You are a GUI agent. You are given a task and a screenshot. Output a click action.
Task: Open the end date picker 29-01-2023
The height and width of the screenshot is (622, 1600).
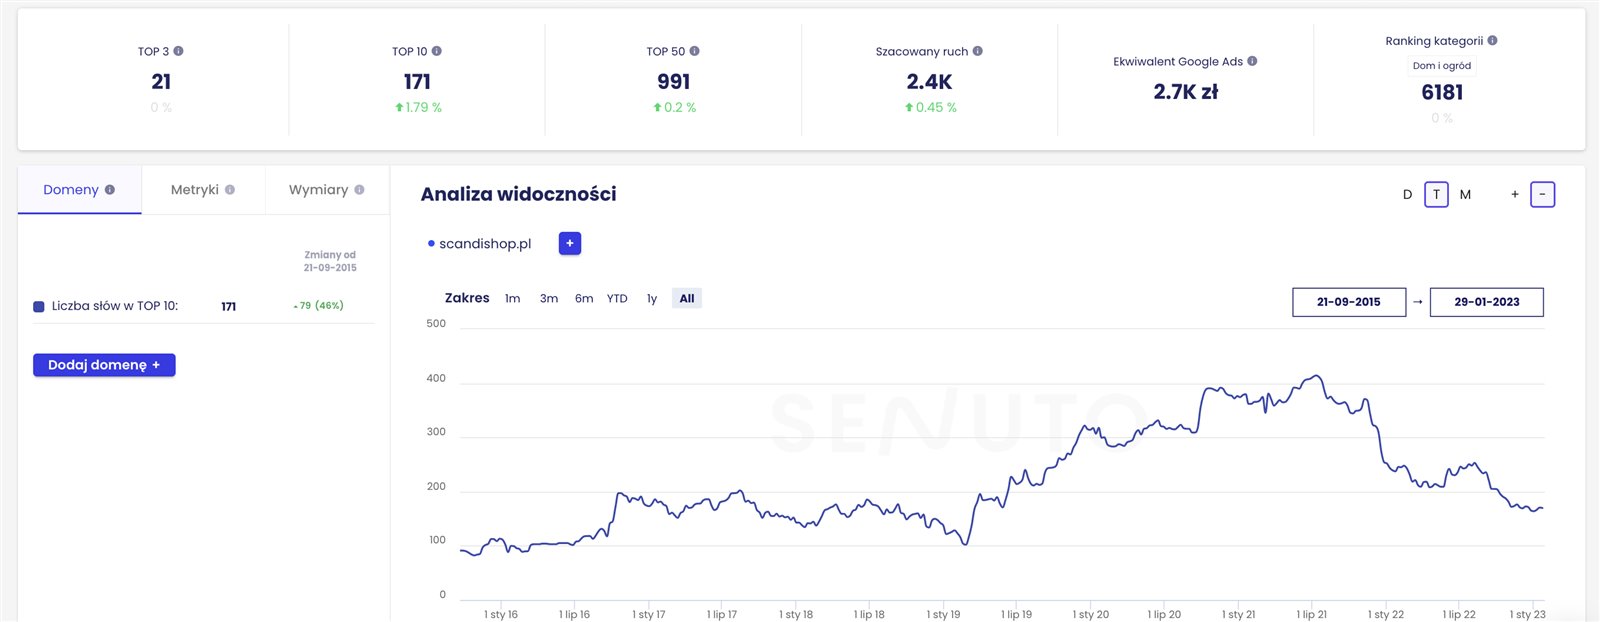(x=1486, y=302)
